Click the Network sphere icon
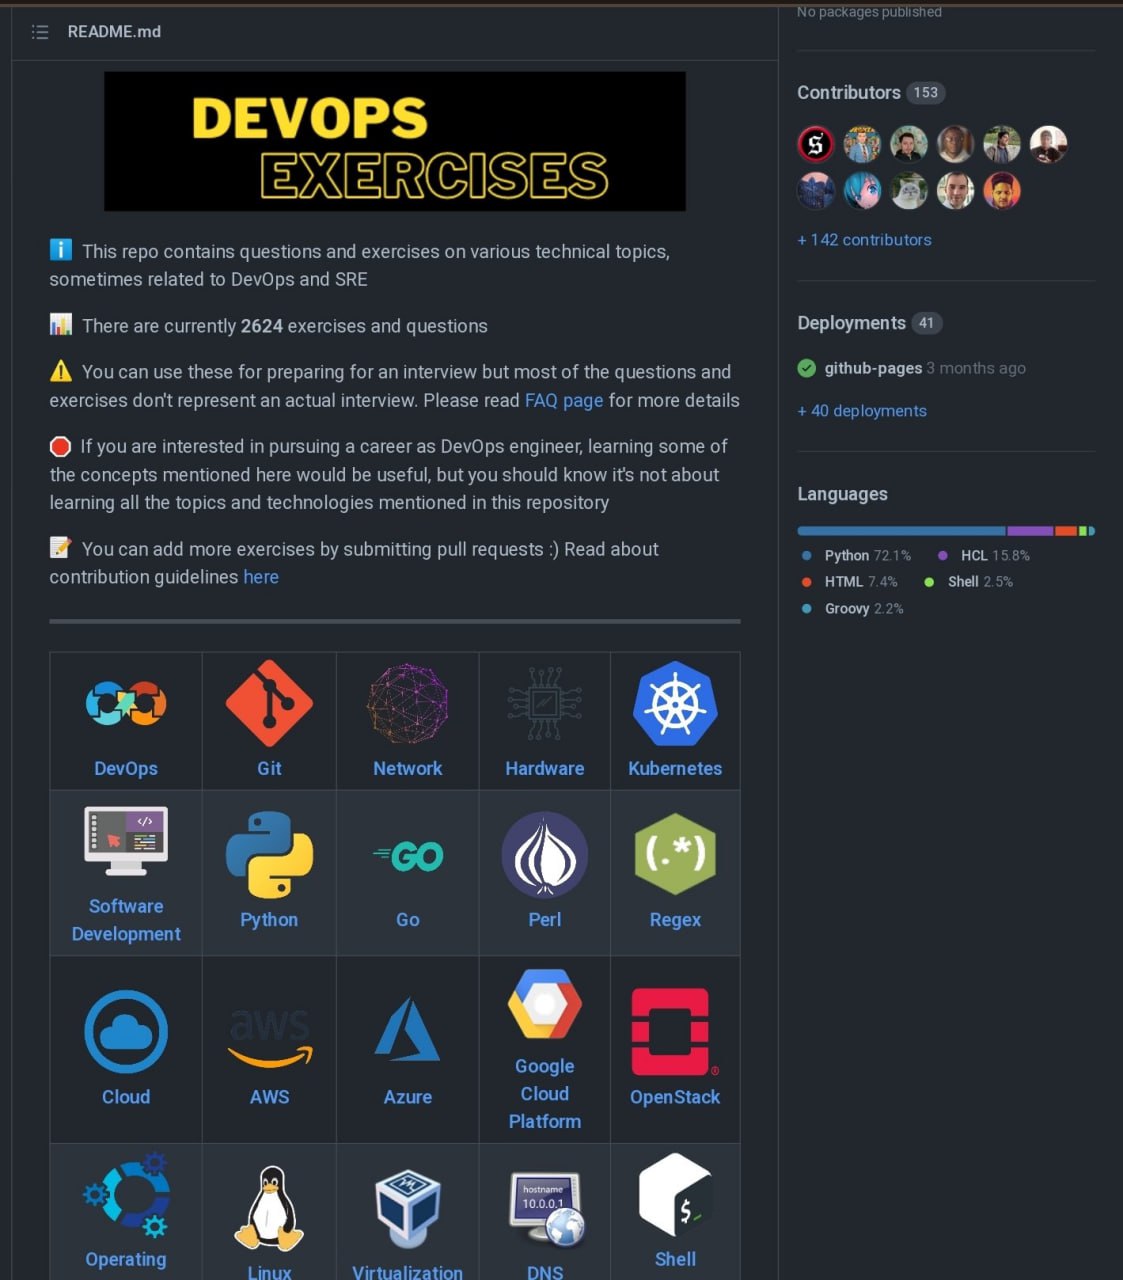1123x1280 pixels. [407, 704]
